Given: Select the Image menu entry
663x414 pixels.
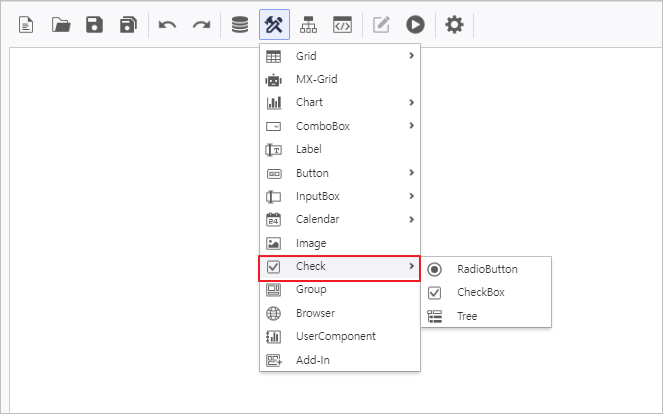Looking at the screenshot, I should click(x=340, y=243).
